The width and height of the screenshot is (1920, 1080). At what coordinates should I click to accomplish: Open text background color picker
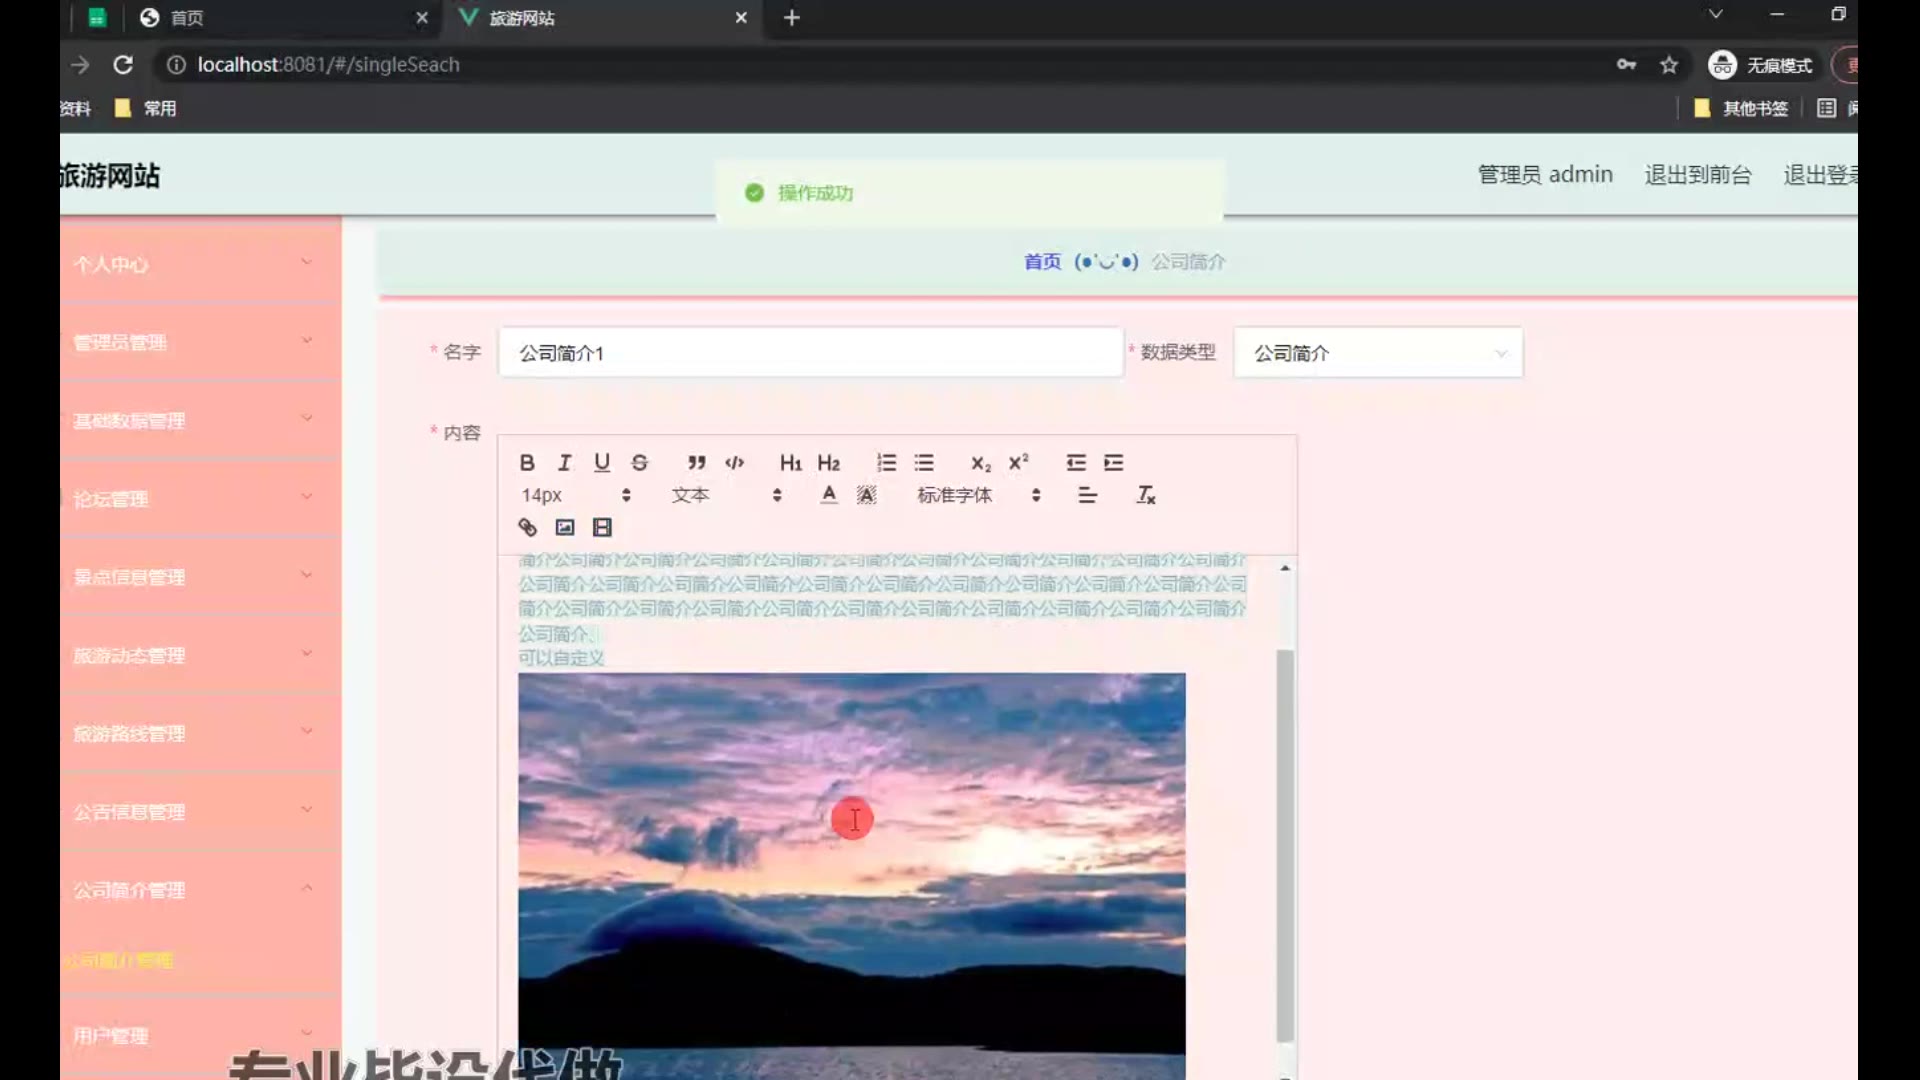pyautogui.click(x=866, y=495)
